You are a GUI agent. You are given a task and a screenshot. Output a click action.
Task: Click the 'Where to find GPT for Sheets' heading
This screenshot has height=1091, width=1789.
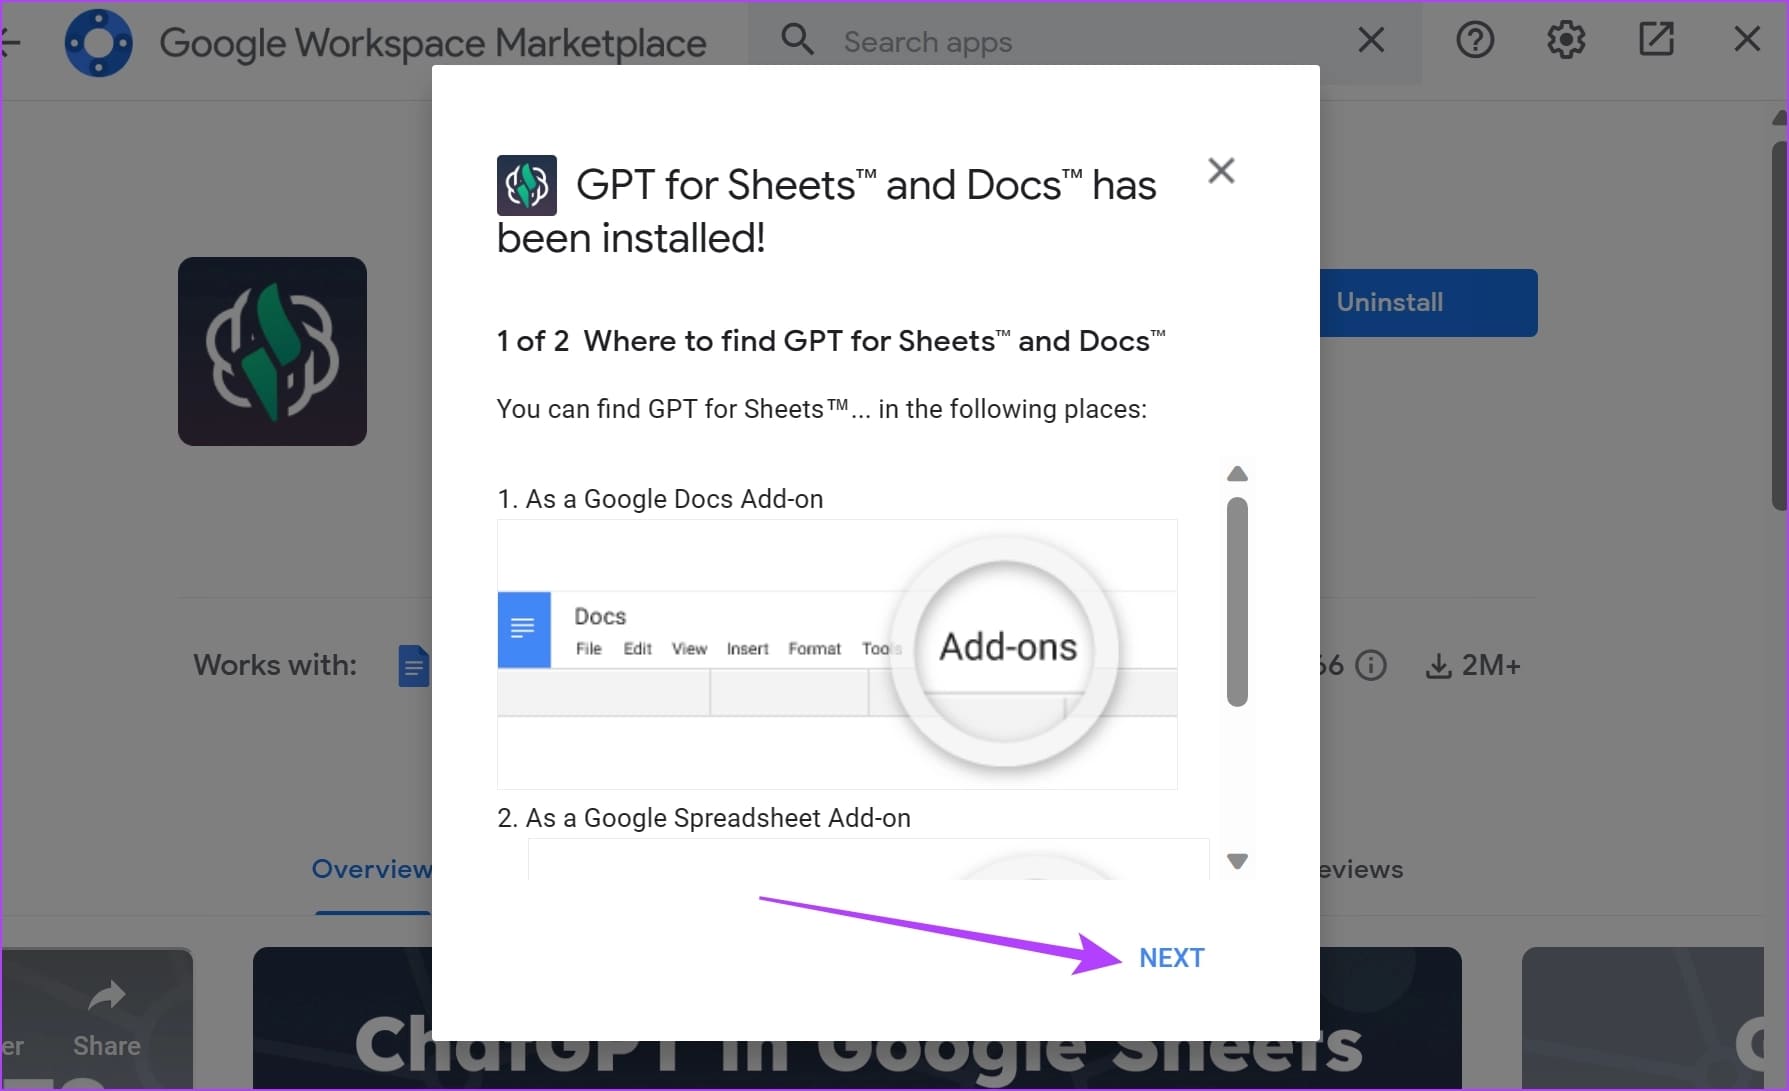click(875, 341)
